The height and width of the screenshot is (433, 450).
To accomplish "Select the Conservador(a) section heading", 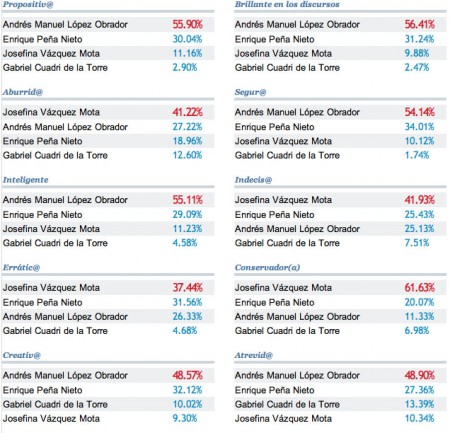I will point(267,267).
